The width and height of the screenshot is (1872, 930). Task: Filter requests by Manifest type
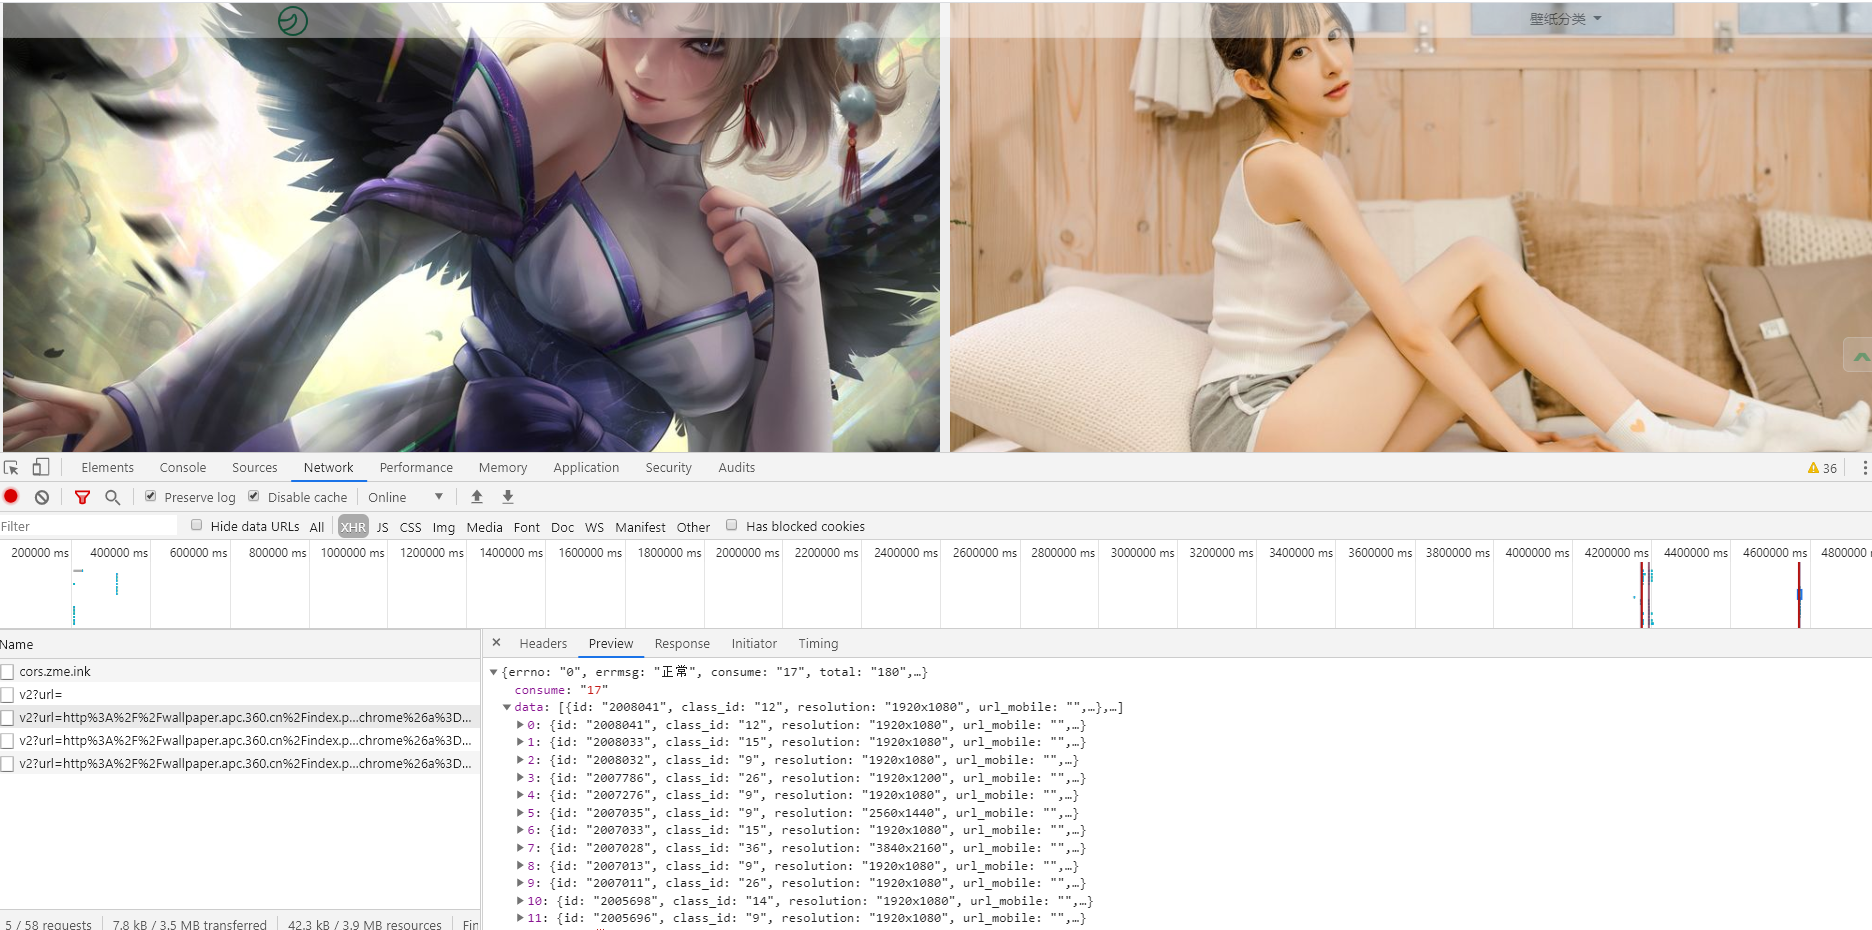click(x=640, y=527)
